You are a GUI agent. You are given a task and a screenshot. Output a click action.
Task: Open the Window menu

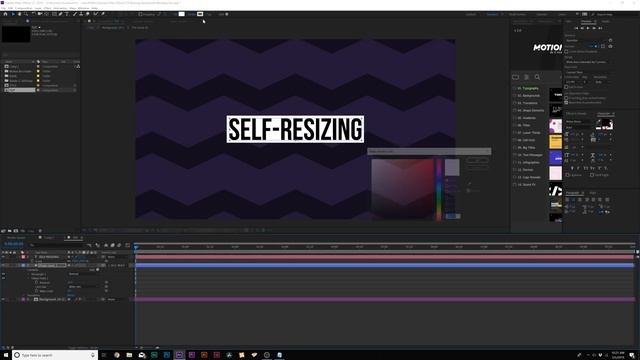point(83,8)
